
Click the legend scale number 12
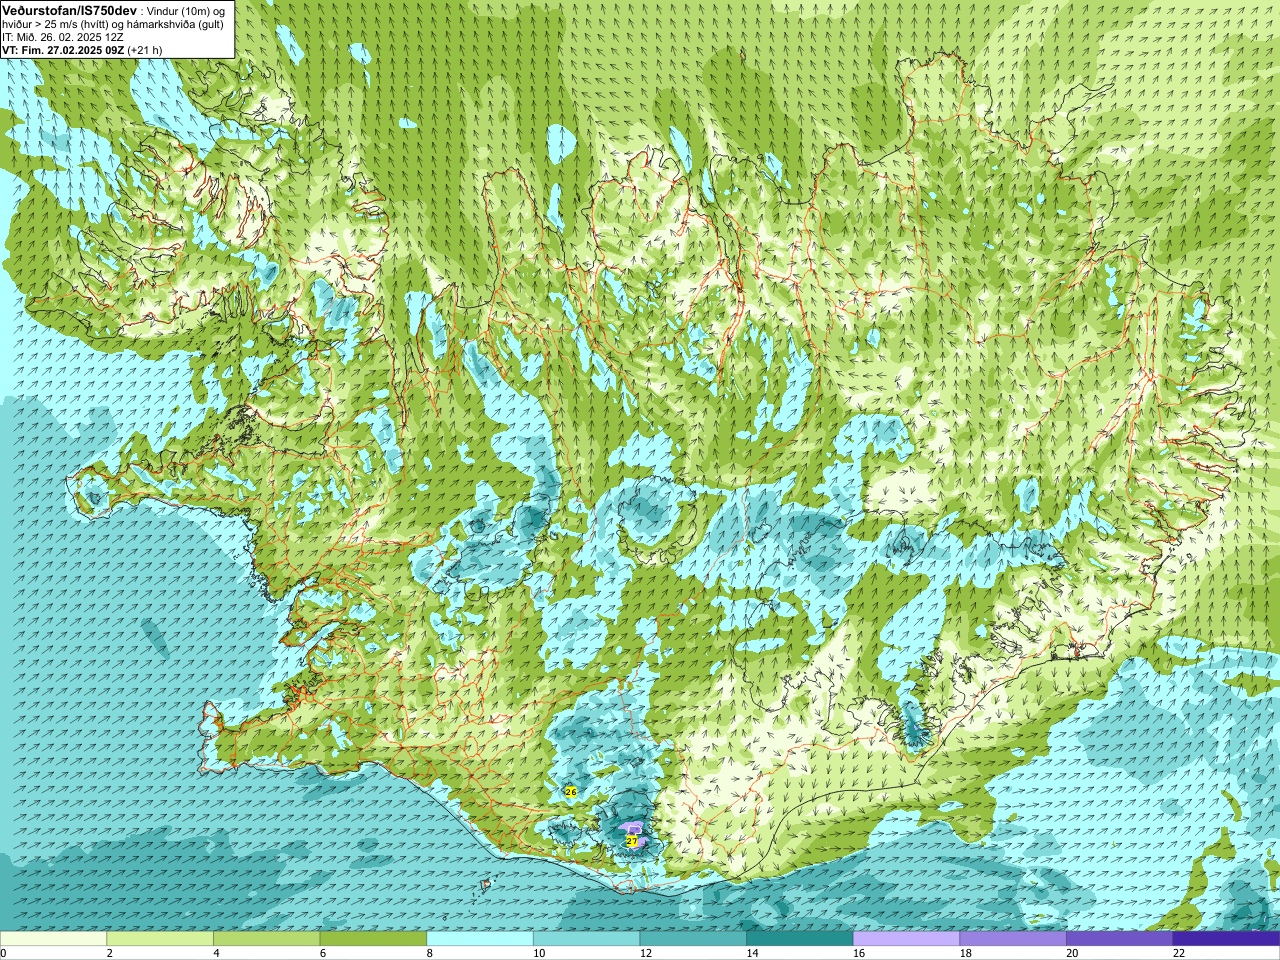coord(646,953)
